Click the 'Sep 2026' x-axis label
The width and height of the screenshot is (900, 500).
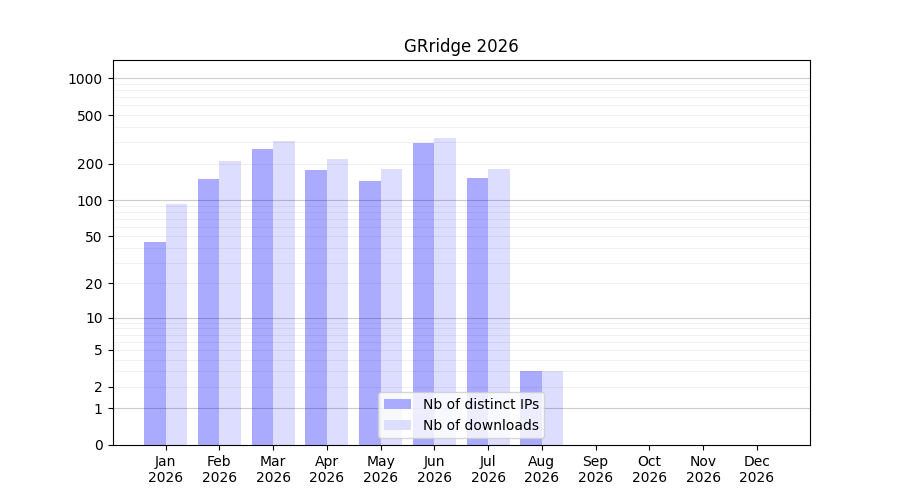[x=595, y=469]
